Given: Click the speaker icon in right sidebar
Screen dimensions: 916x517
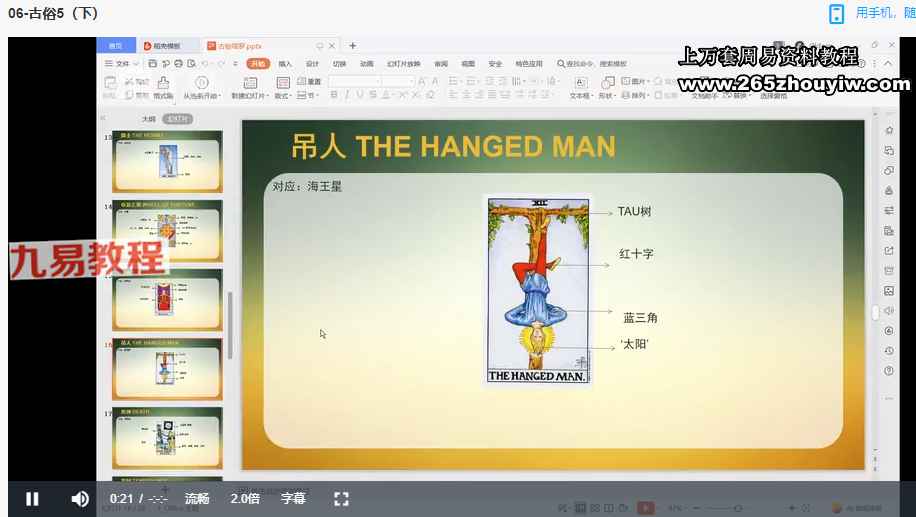Looking at the screenshot, I should click(889, 310).
